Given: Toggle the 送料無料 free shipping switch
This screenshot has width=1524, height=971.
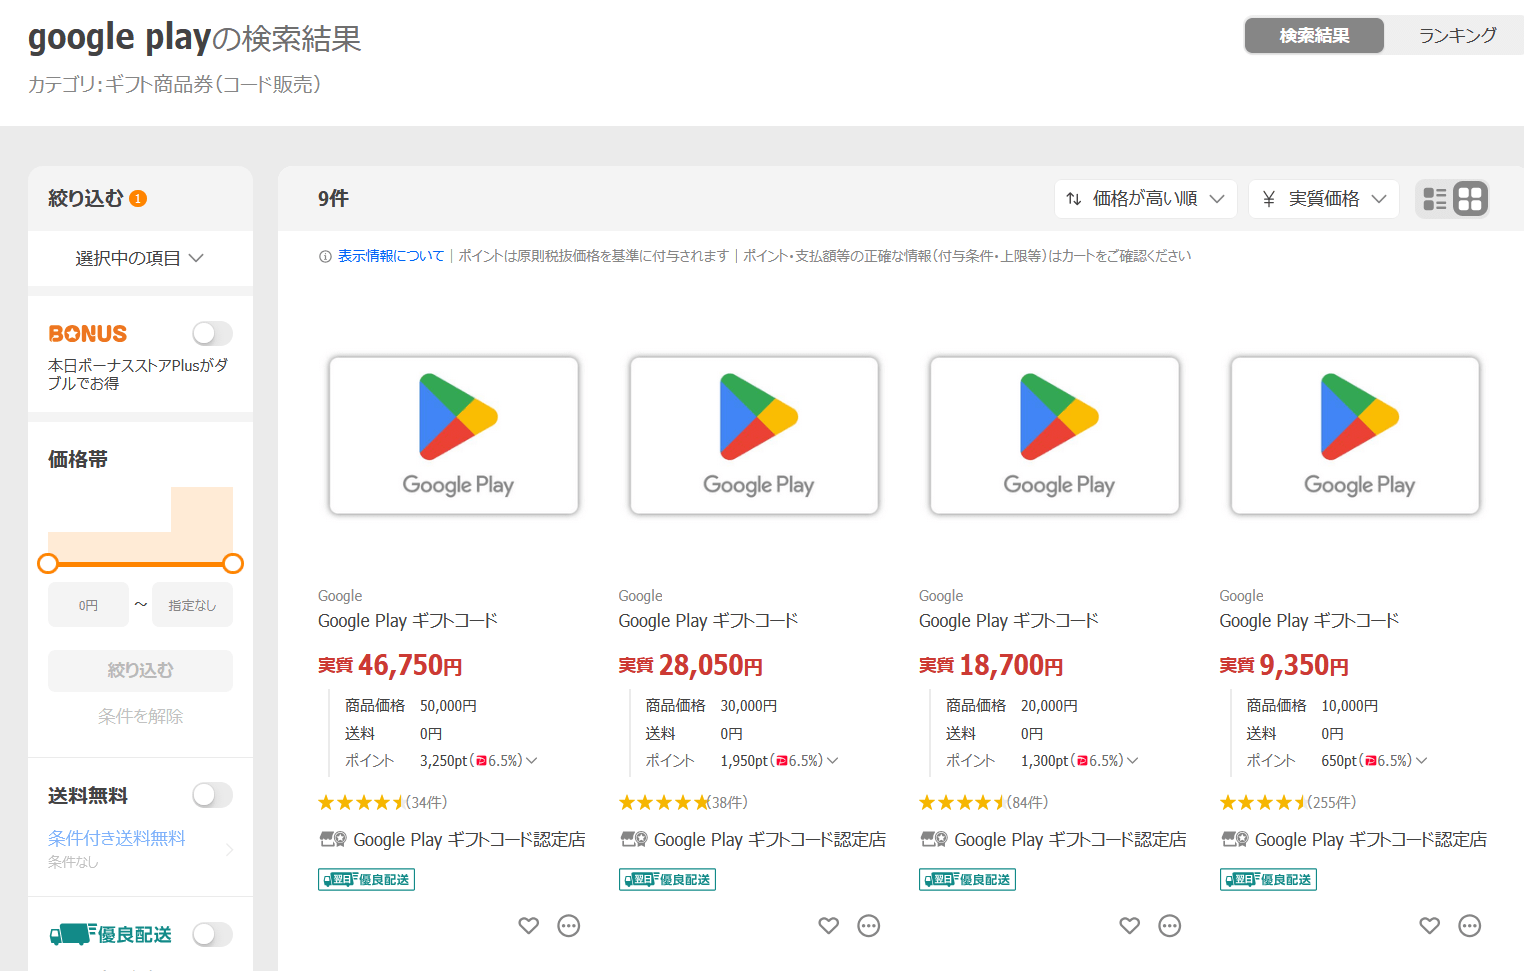Looking at the screenshot, I should [x=212, y=795].
